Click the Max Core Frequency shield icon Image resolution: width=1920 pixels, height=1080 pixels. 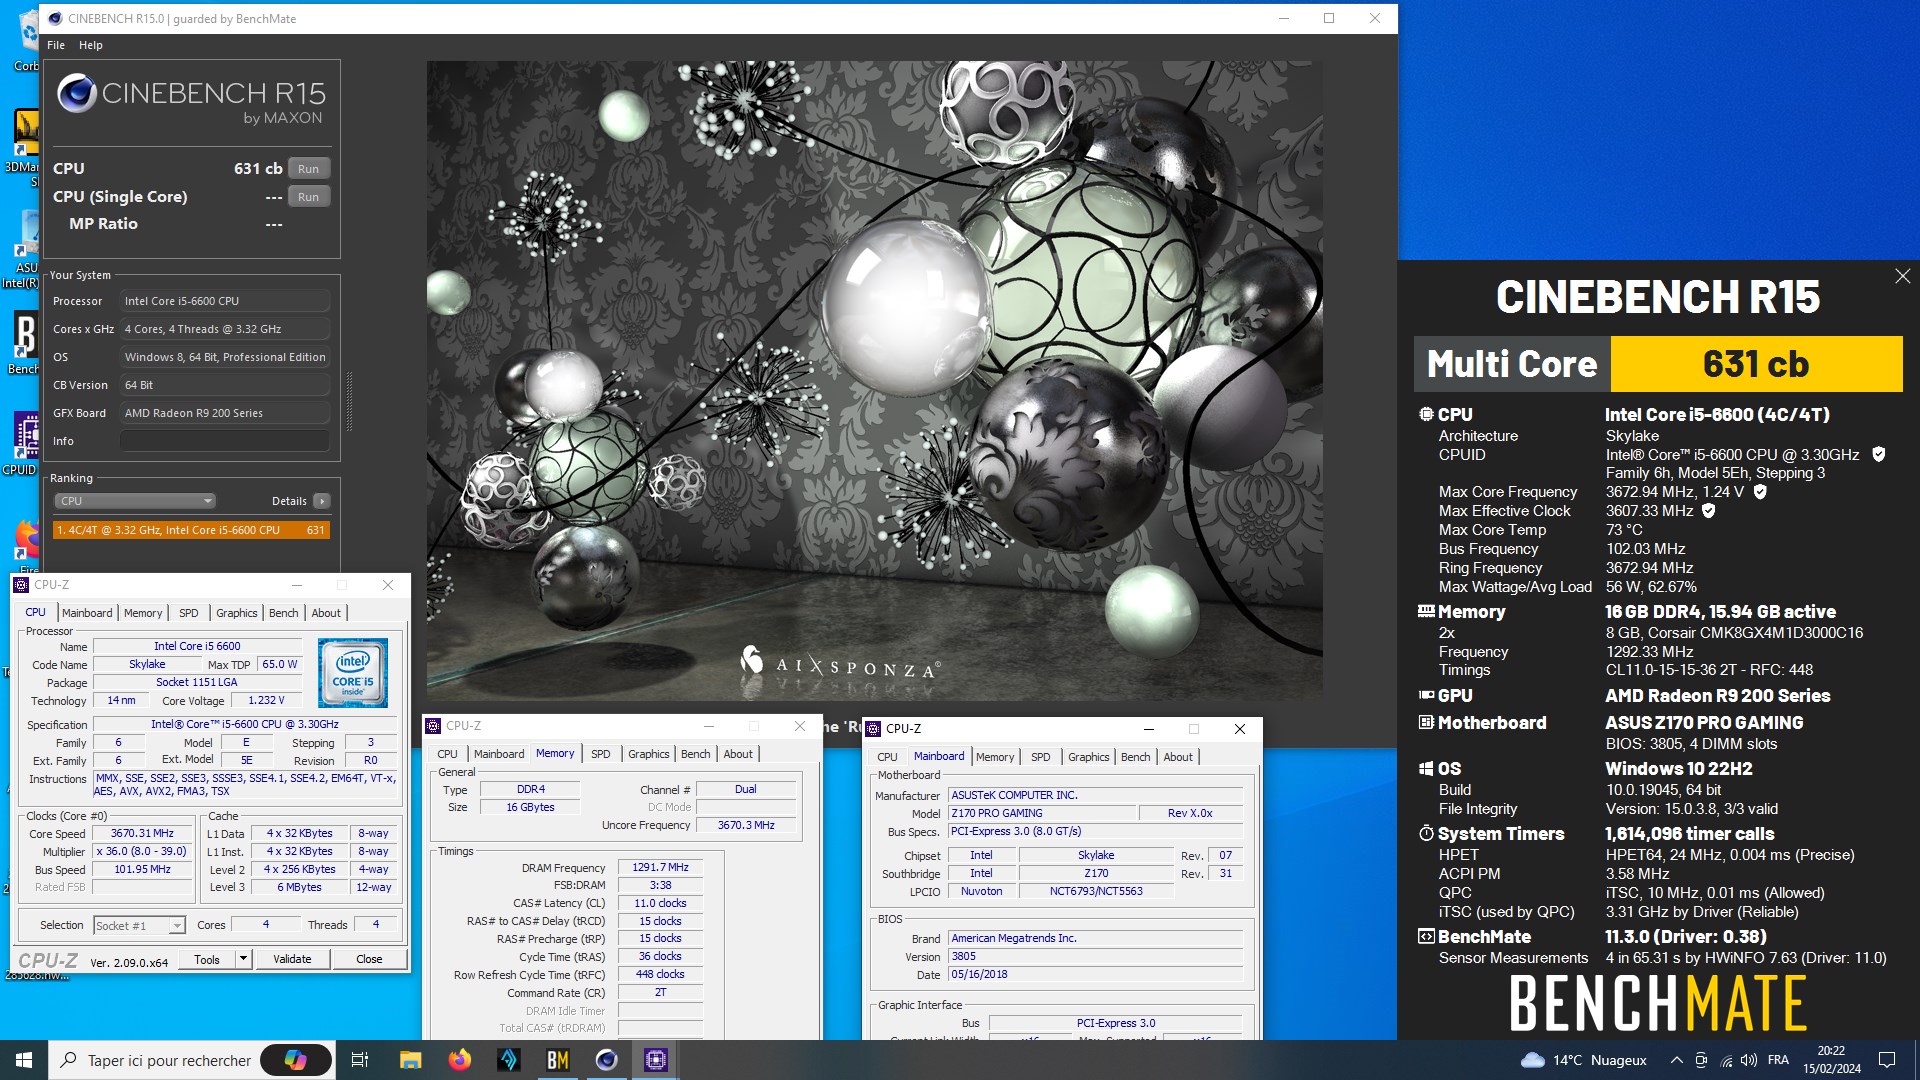coord(1760,492)
